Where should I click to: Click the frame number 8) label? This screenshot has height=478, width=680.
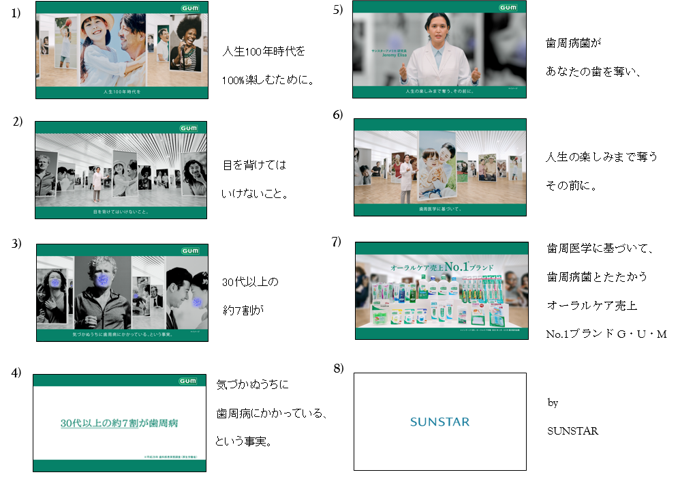[339, 368]
